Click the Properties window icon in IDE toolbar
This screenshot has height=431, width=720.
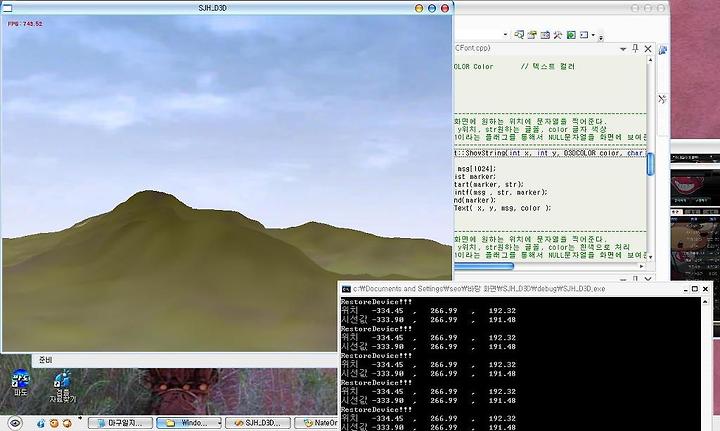coord(532,34)
